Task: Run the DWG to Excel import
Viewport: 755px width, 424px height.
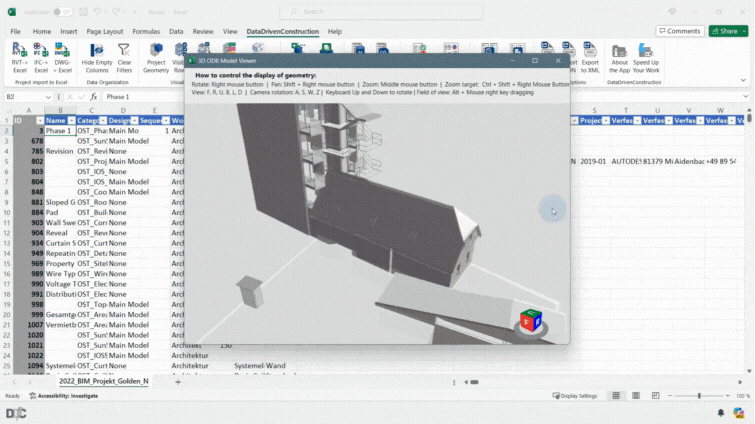Action: [62, 58]
